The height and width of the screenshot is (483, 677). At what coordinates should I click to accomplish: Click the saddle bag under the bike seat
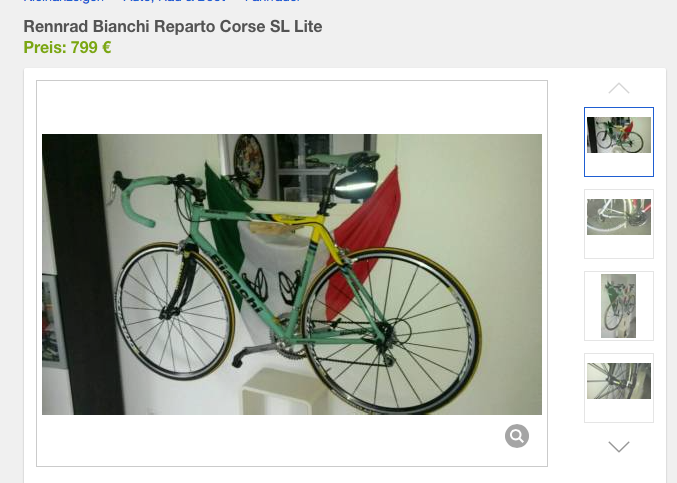coord(355,184)
